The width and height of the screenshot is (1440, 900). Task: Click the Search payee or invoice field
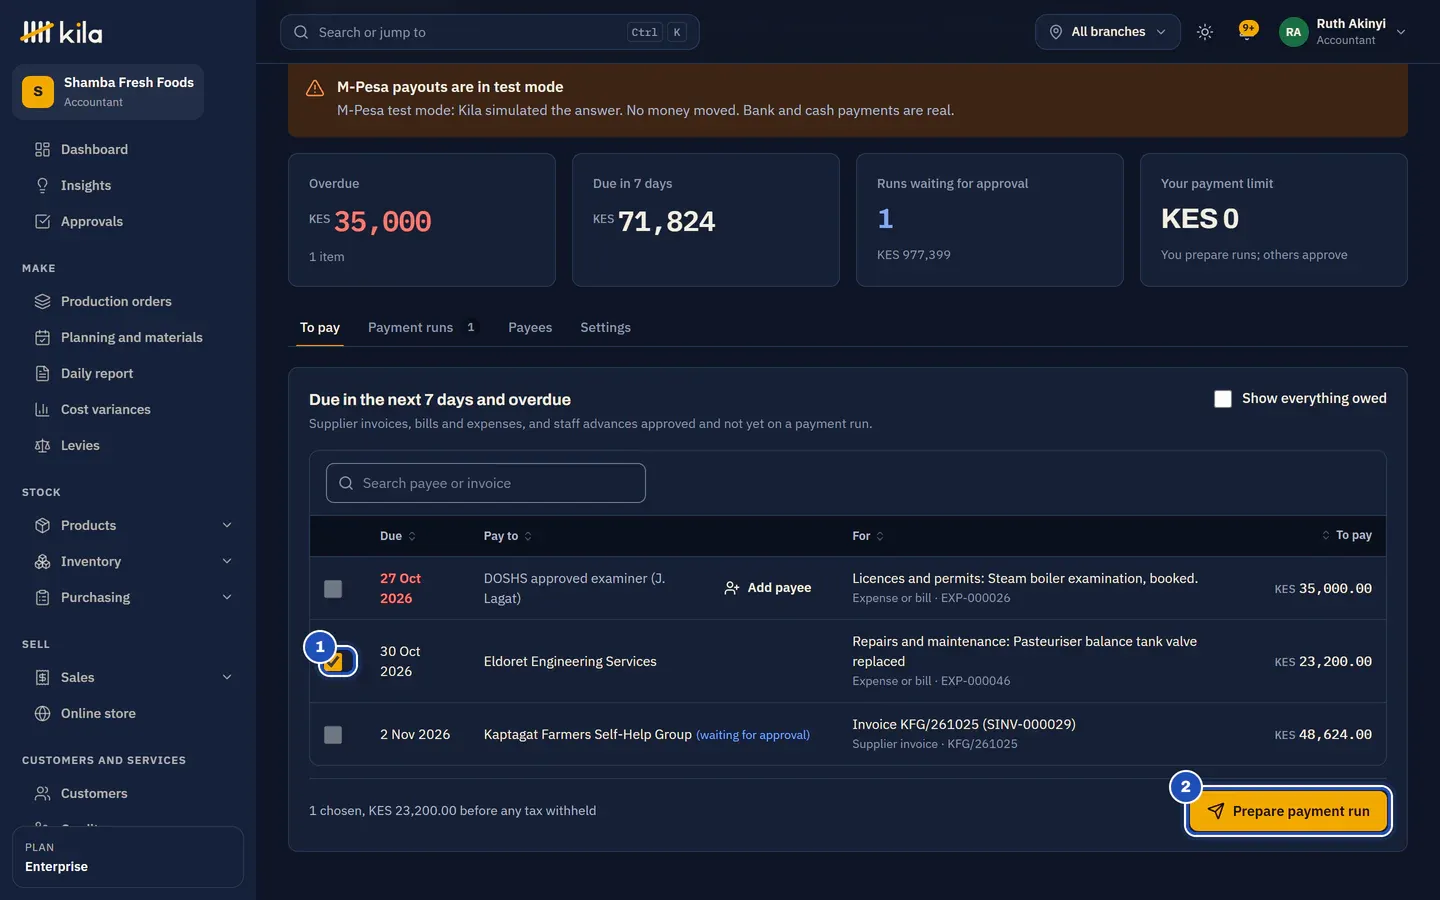(486, 483)
